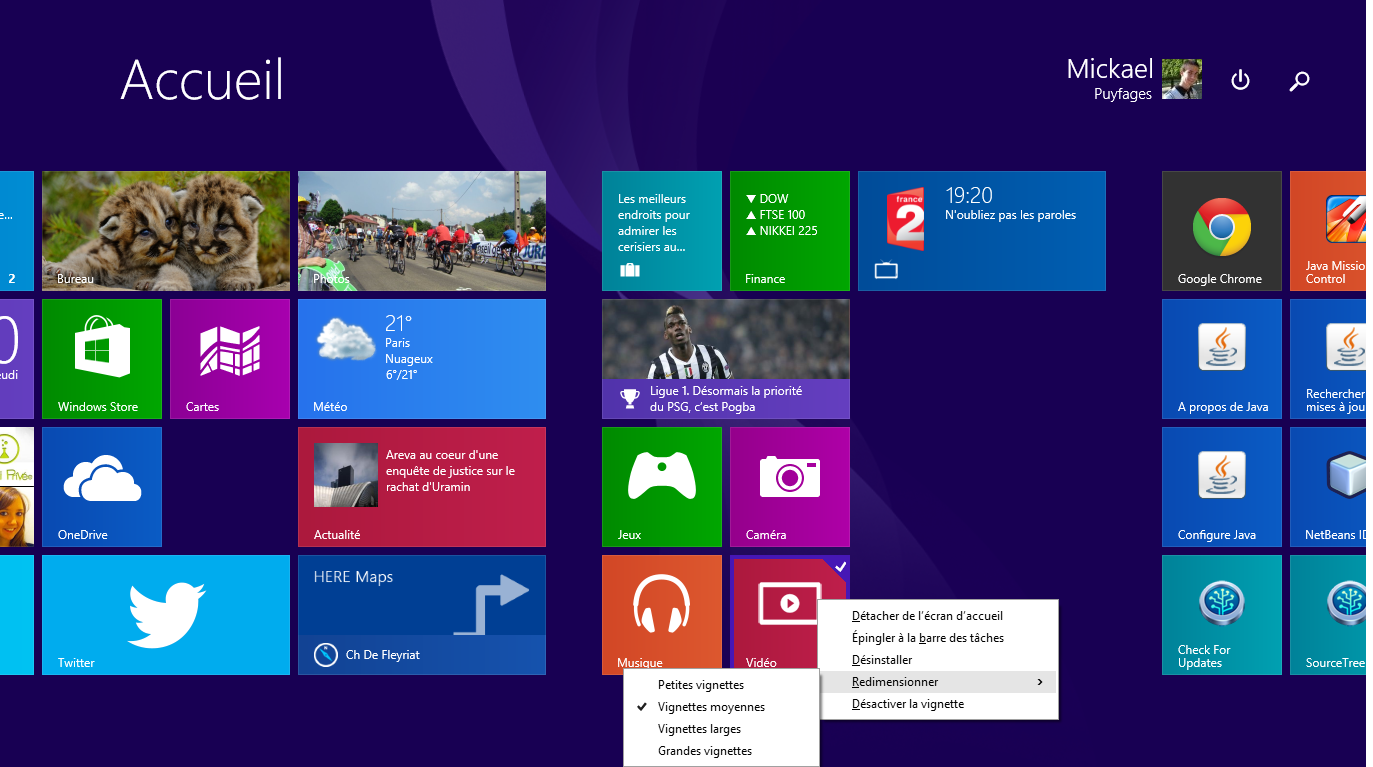The height and width of the screenshot is (767, 1373).
Task: Open the France 2 TV program tile
Action: coord(982,231)
